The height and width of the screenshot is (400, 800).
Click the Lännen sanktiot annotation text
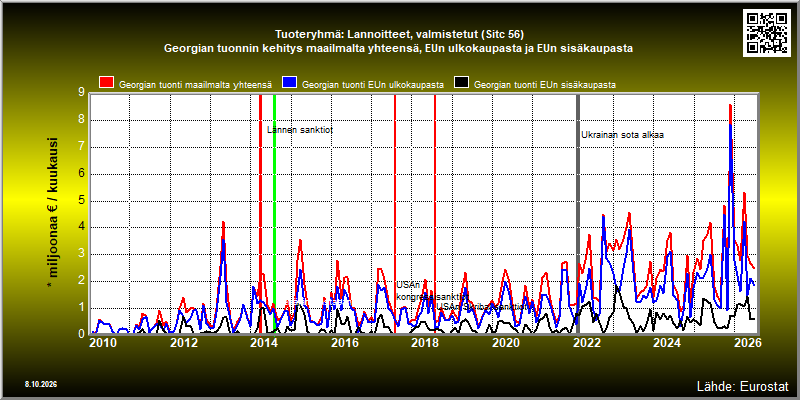300,130
